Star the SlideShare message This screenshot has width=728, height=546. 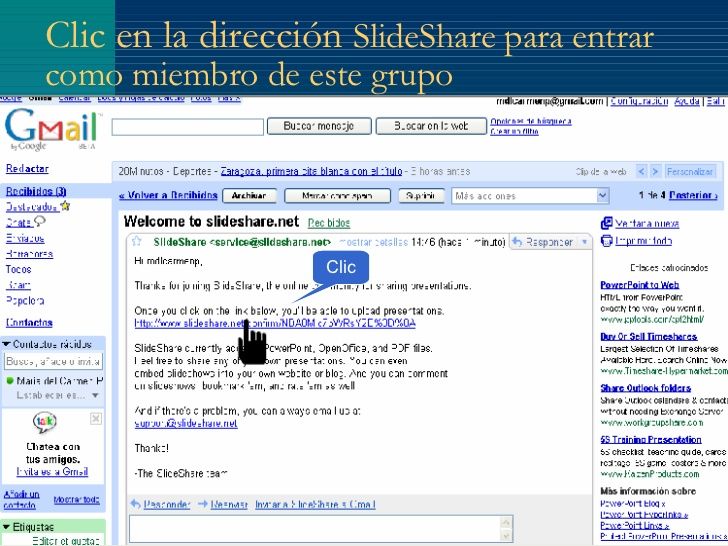(x=137, y=241)
